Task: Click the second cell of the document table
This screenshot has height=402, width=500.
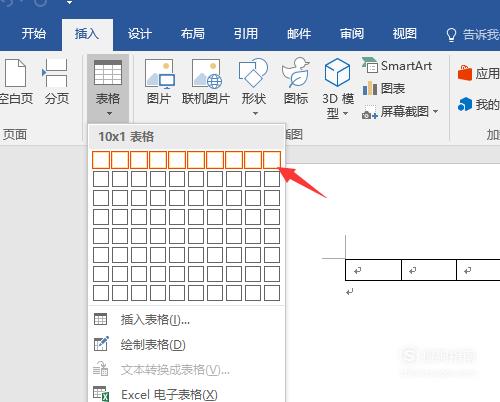Action: [429, 270]
